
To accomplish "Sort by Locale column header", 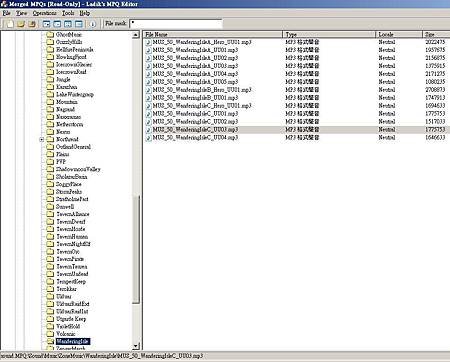I will pos(399,34).
